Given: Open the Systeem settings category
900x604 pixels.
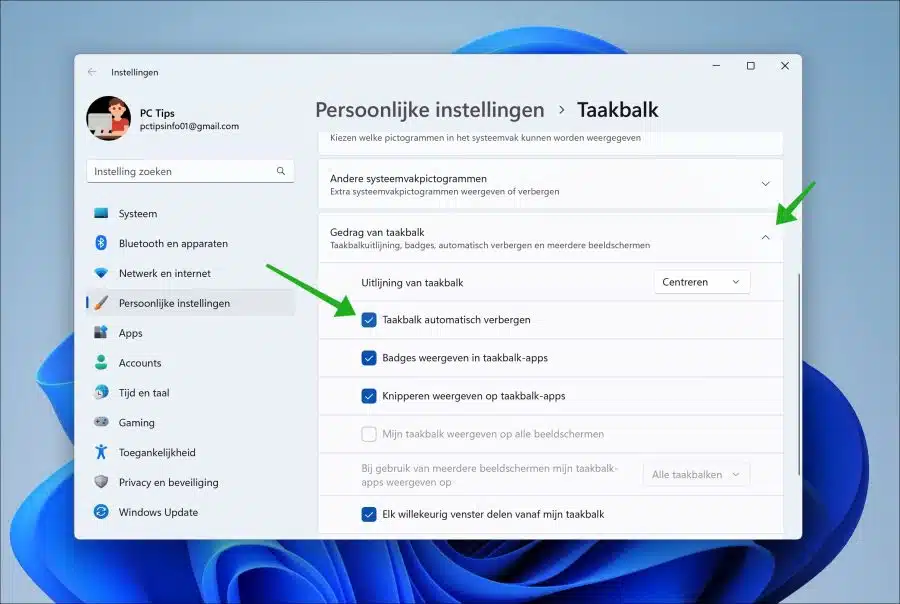Looking at the screenshot, I should [x=191, y=214].
